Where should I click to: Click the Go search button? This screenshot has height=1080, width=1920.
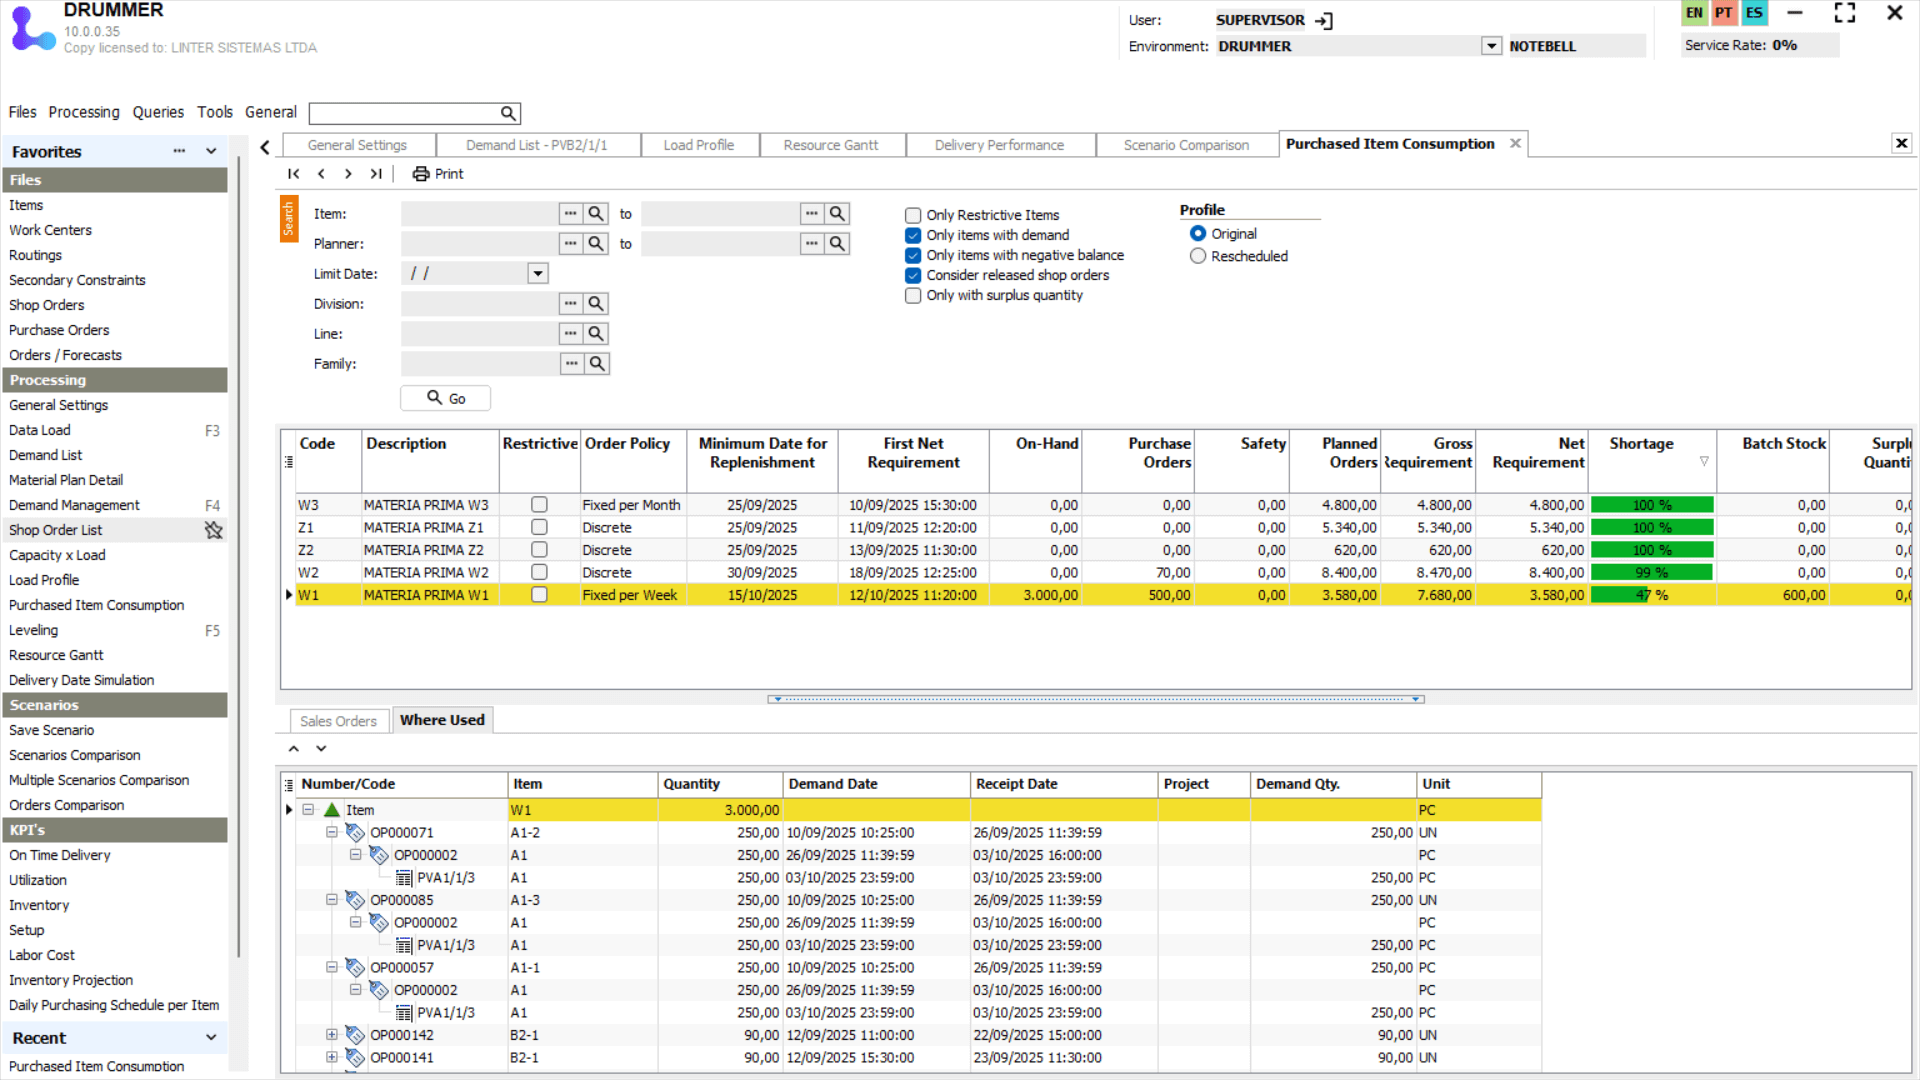pyautogui.click(x=446, y=398)
